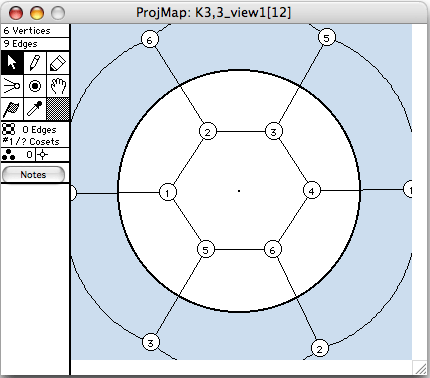Select the flag marker tool

click(x=12, y=109)
